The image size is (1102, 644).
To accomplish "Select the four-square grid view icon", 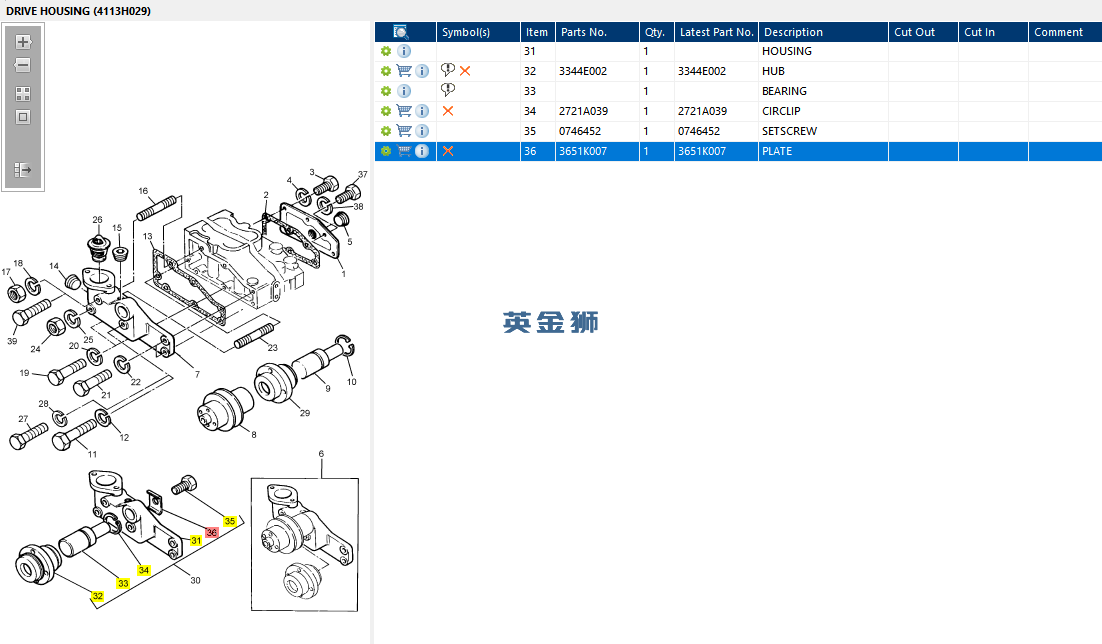I will coord(23,94).
